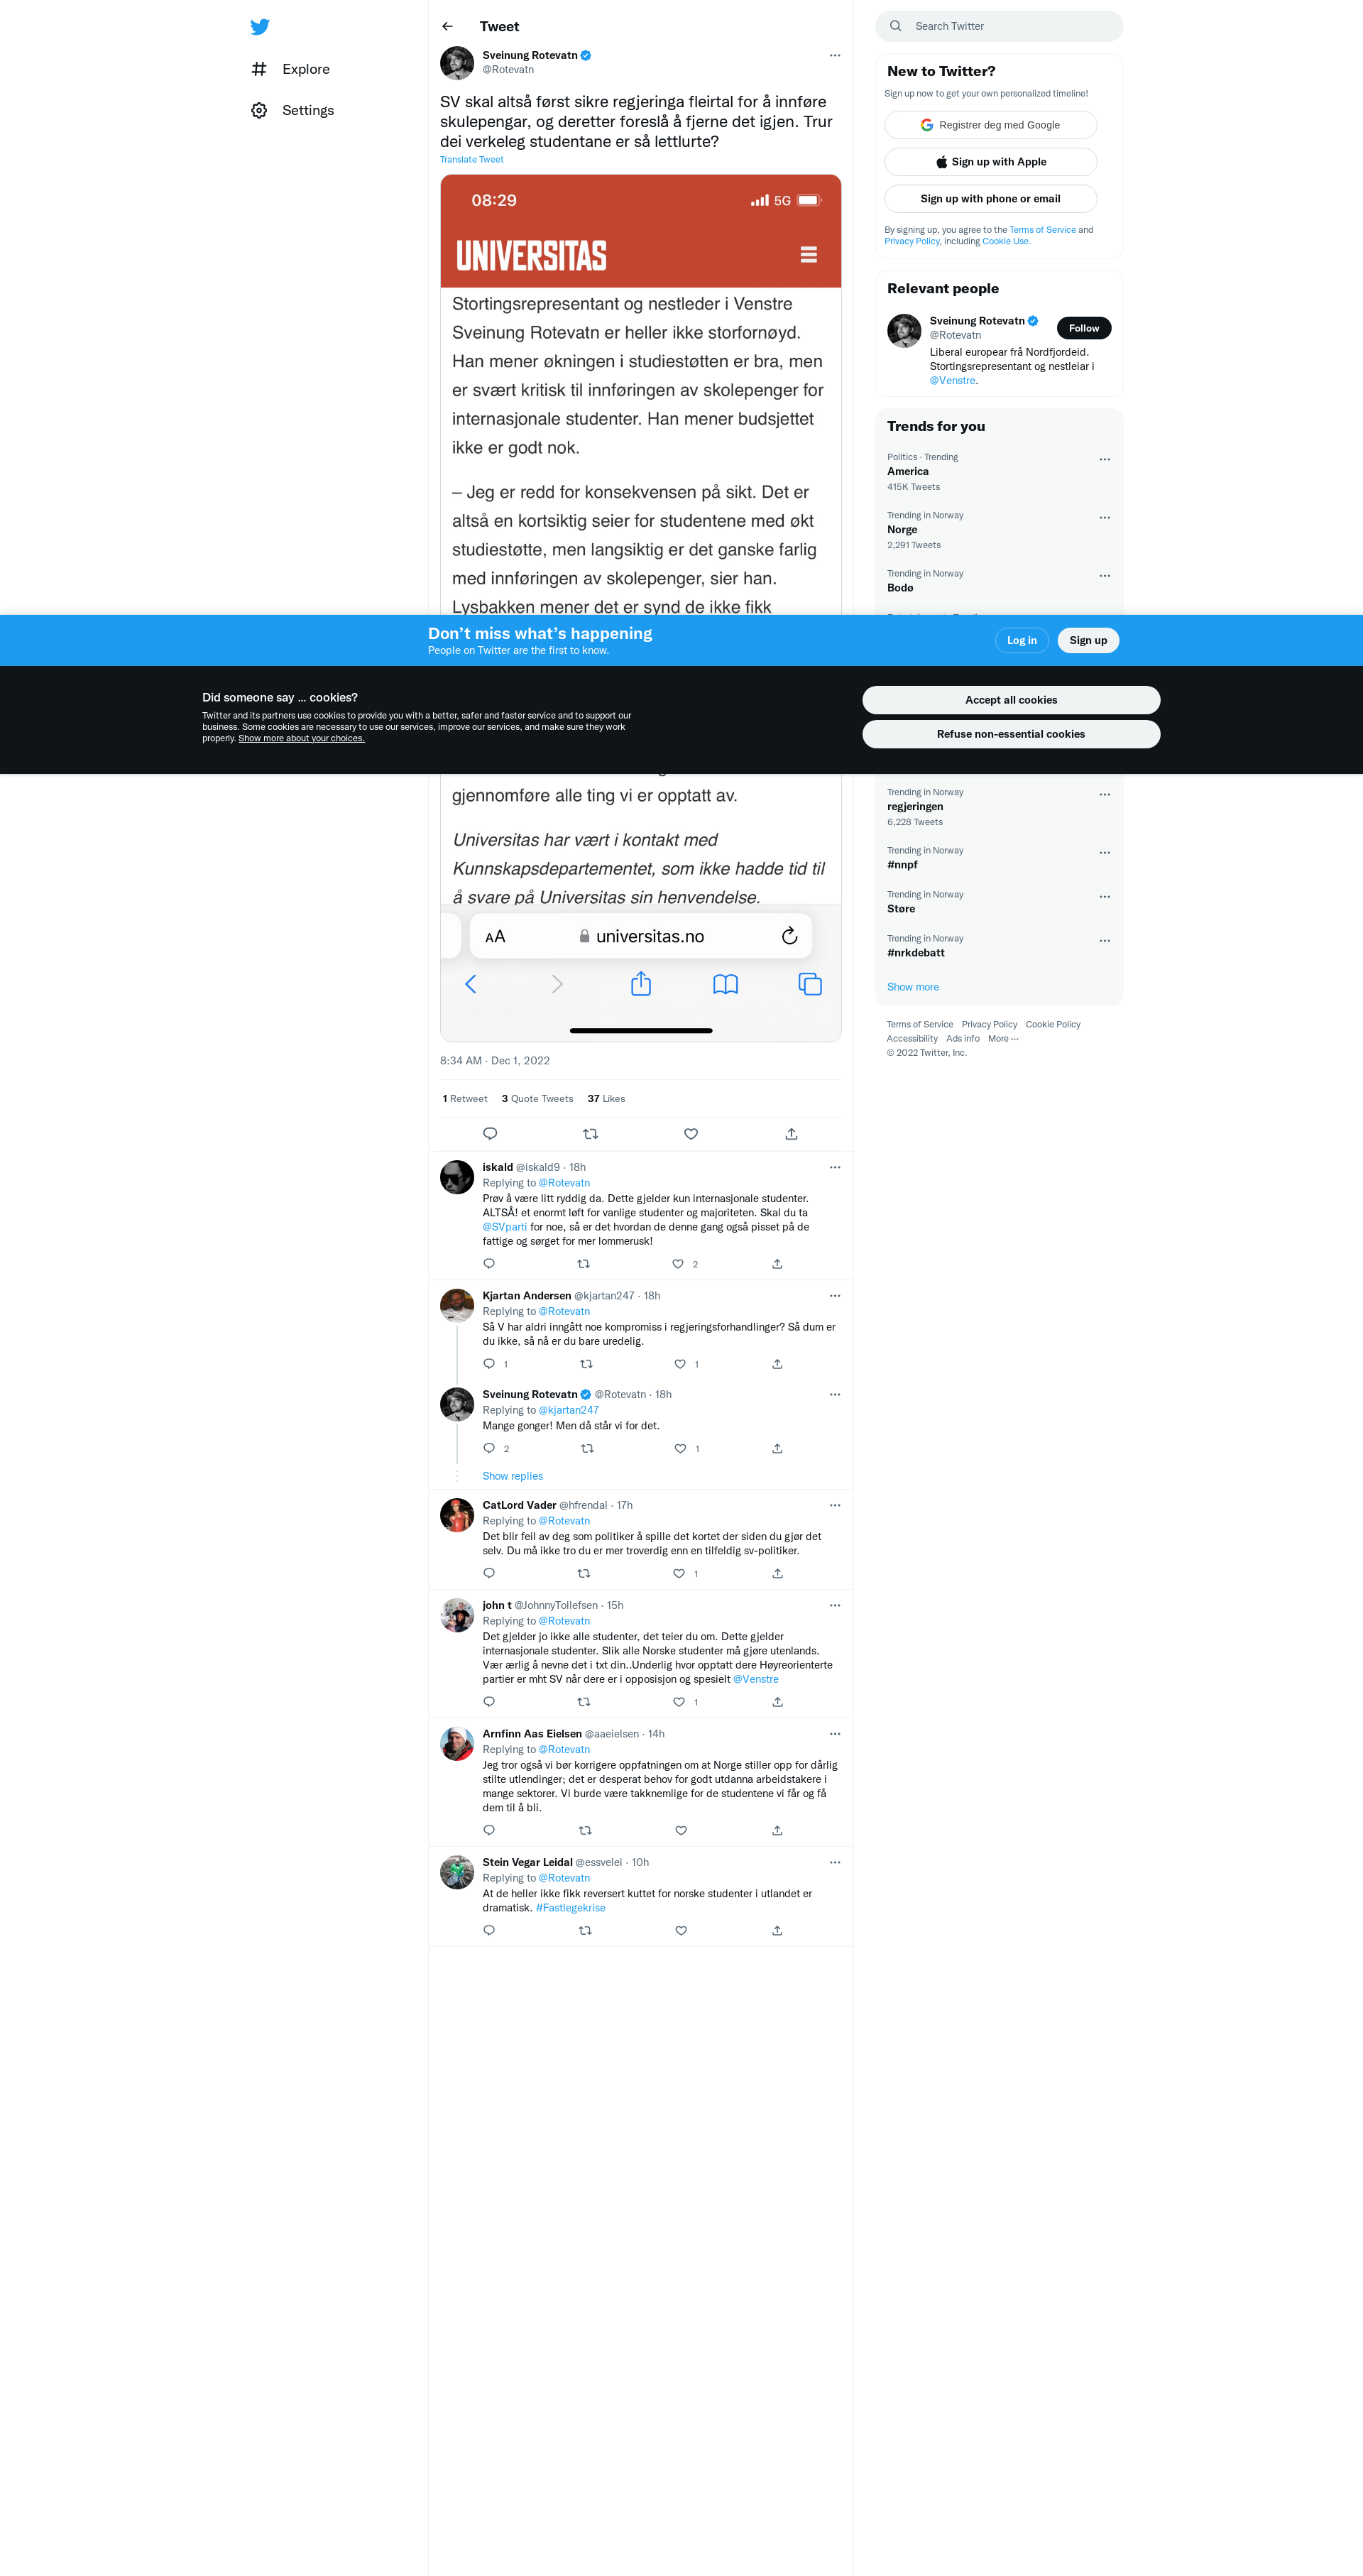Open options for the Norge trend

pyautogui.click(x=1104, y=518)
